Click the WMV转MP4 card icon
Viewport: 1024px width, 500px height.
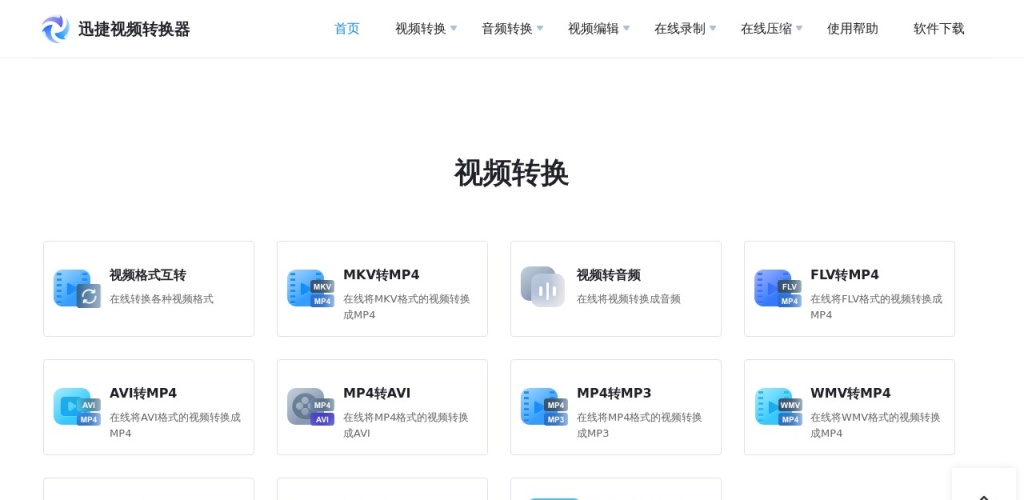[x=777, y=407]
